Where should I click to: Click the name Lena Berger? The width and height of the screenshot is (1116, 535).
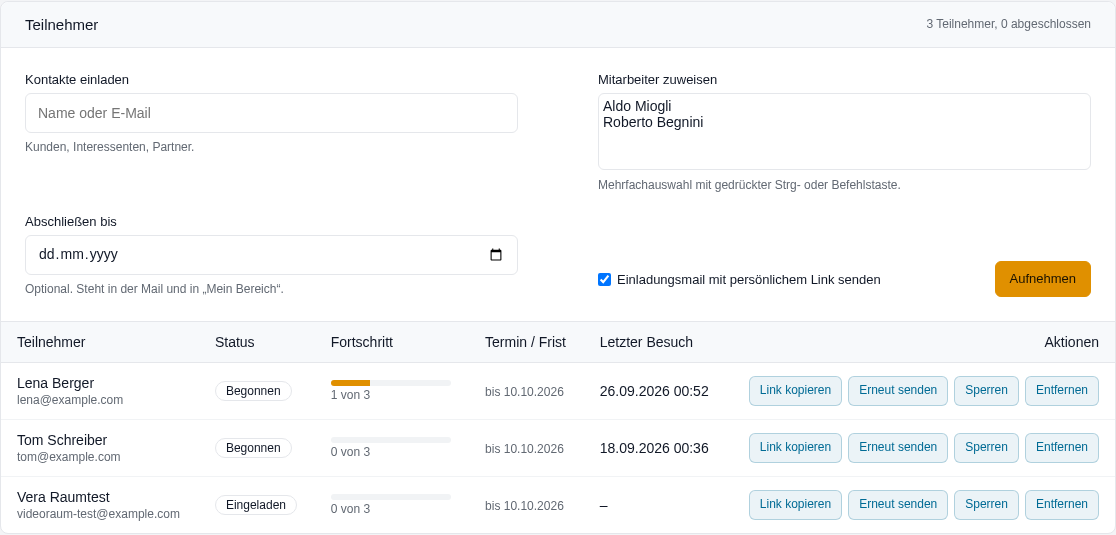56,383
